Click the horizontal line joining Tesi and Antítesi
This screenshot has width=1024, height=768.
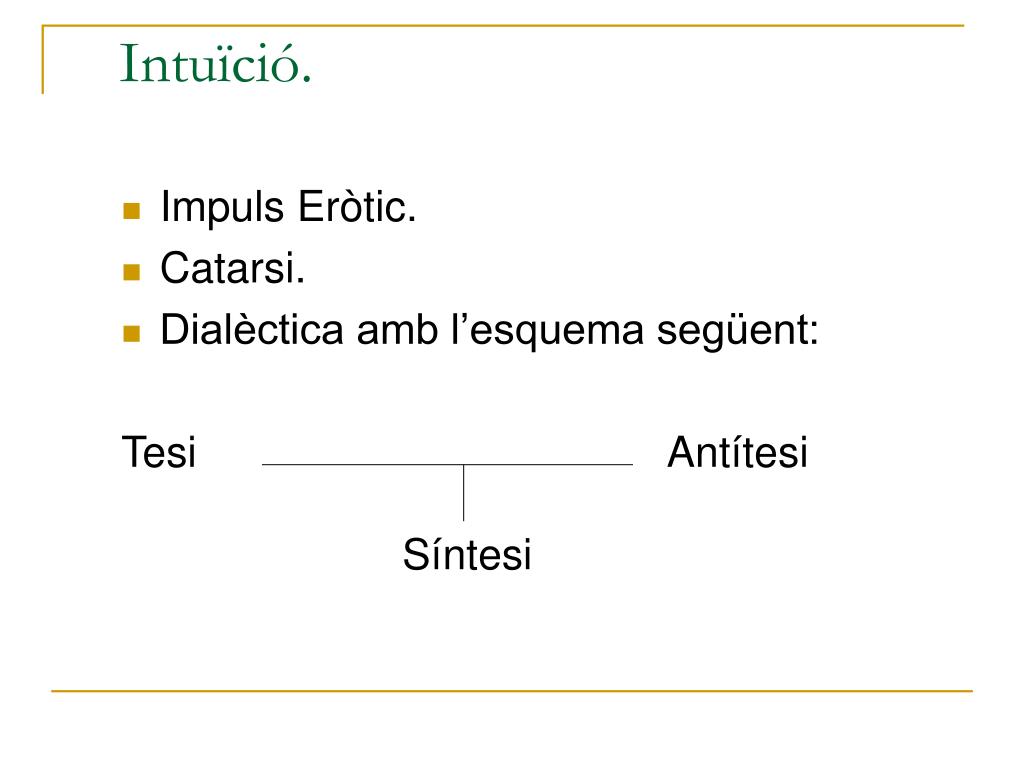(x=447, y=464)
